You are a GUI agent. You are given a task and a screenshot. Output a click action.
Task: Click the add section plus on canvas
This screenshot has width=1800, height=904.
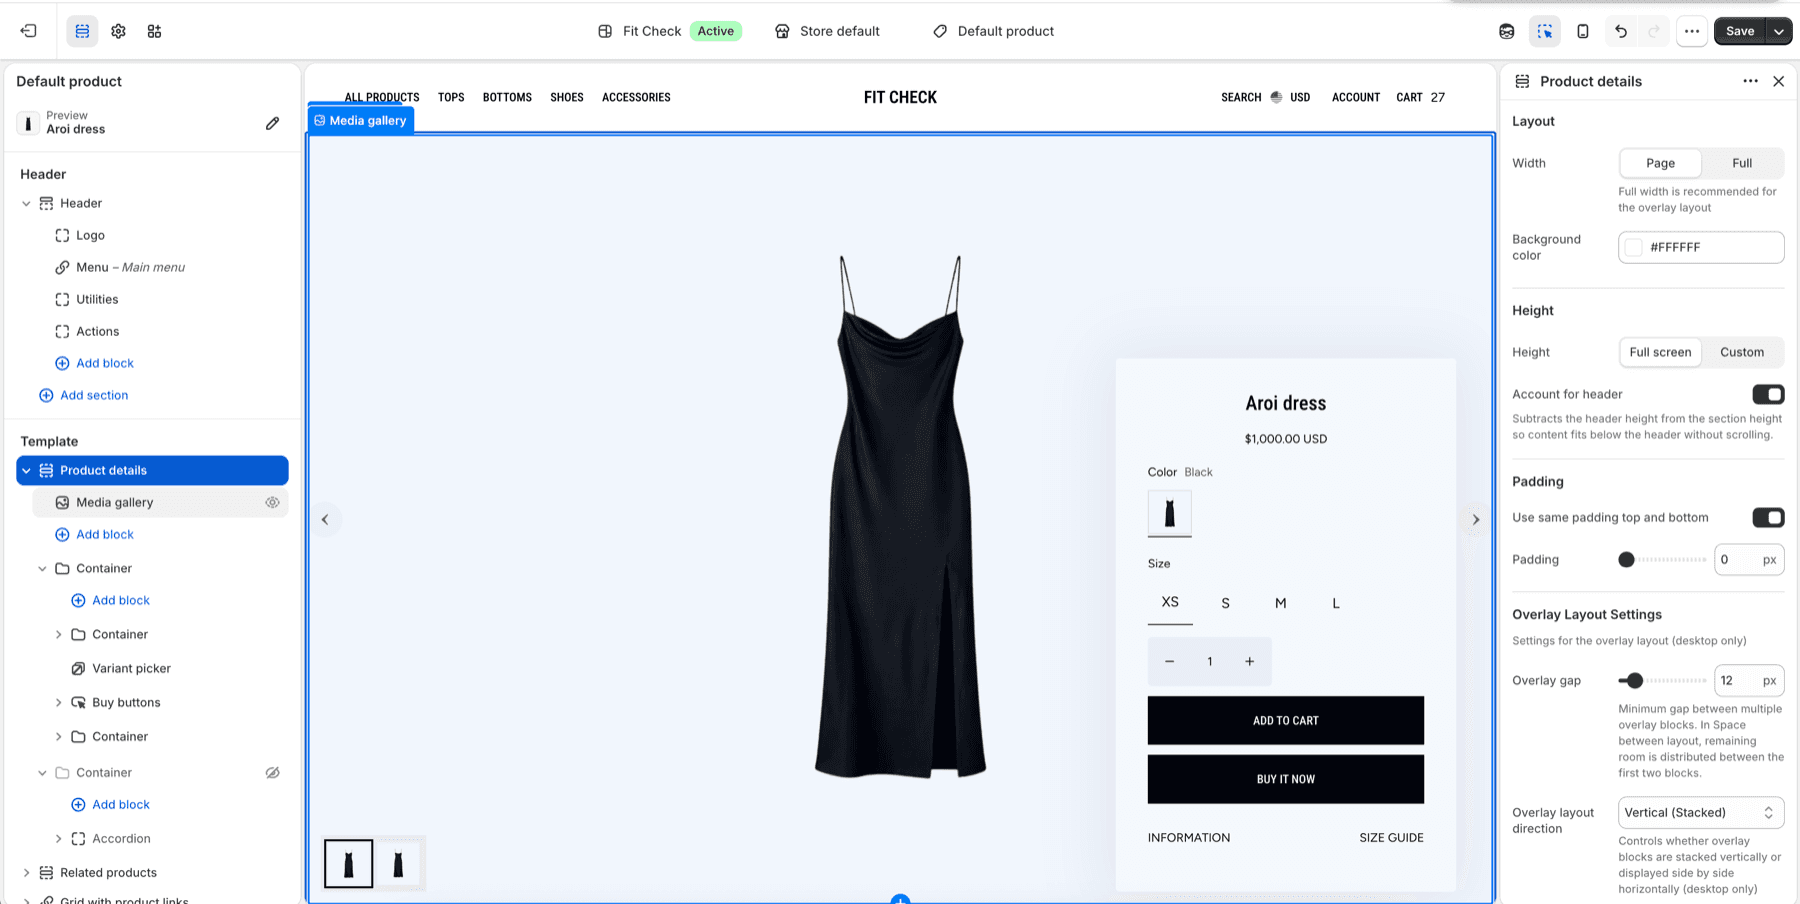900,899
